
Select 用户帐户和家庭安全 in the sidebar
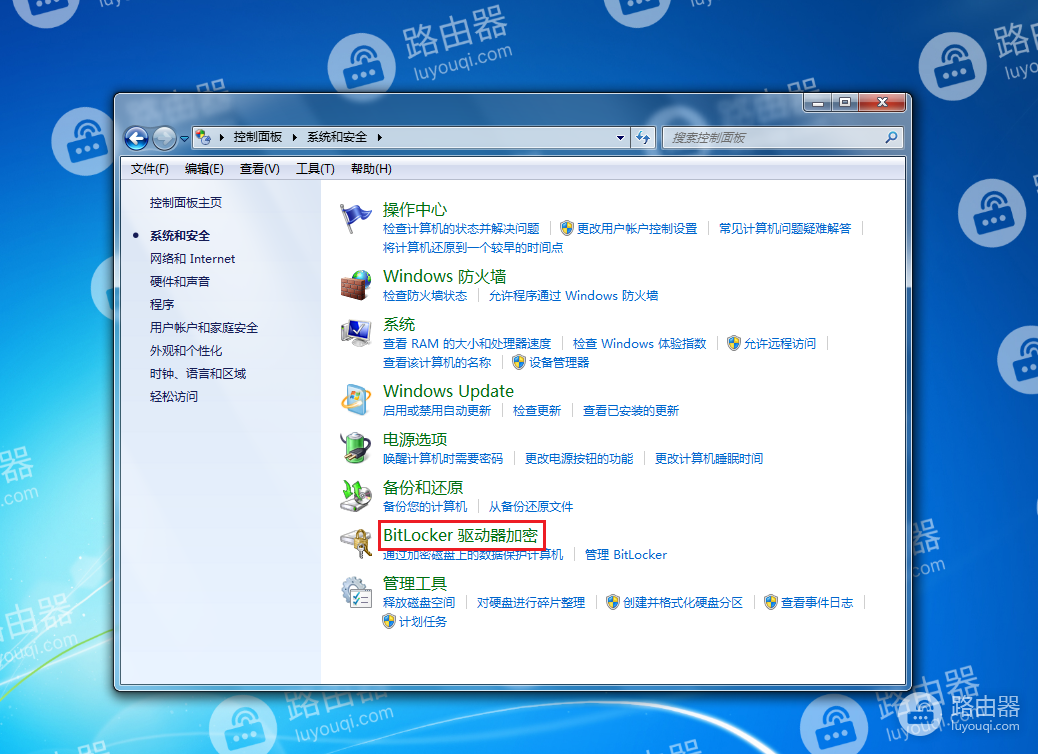tap(204, 328)
